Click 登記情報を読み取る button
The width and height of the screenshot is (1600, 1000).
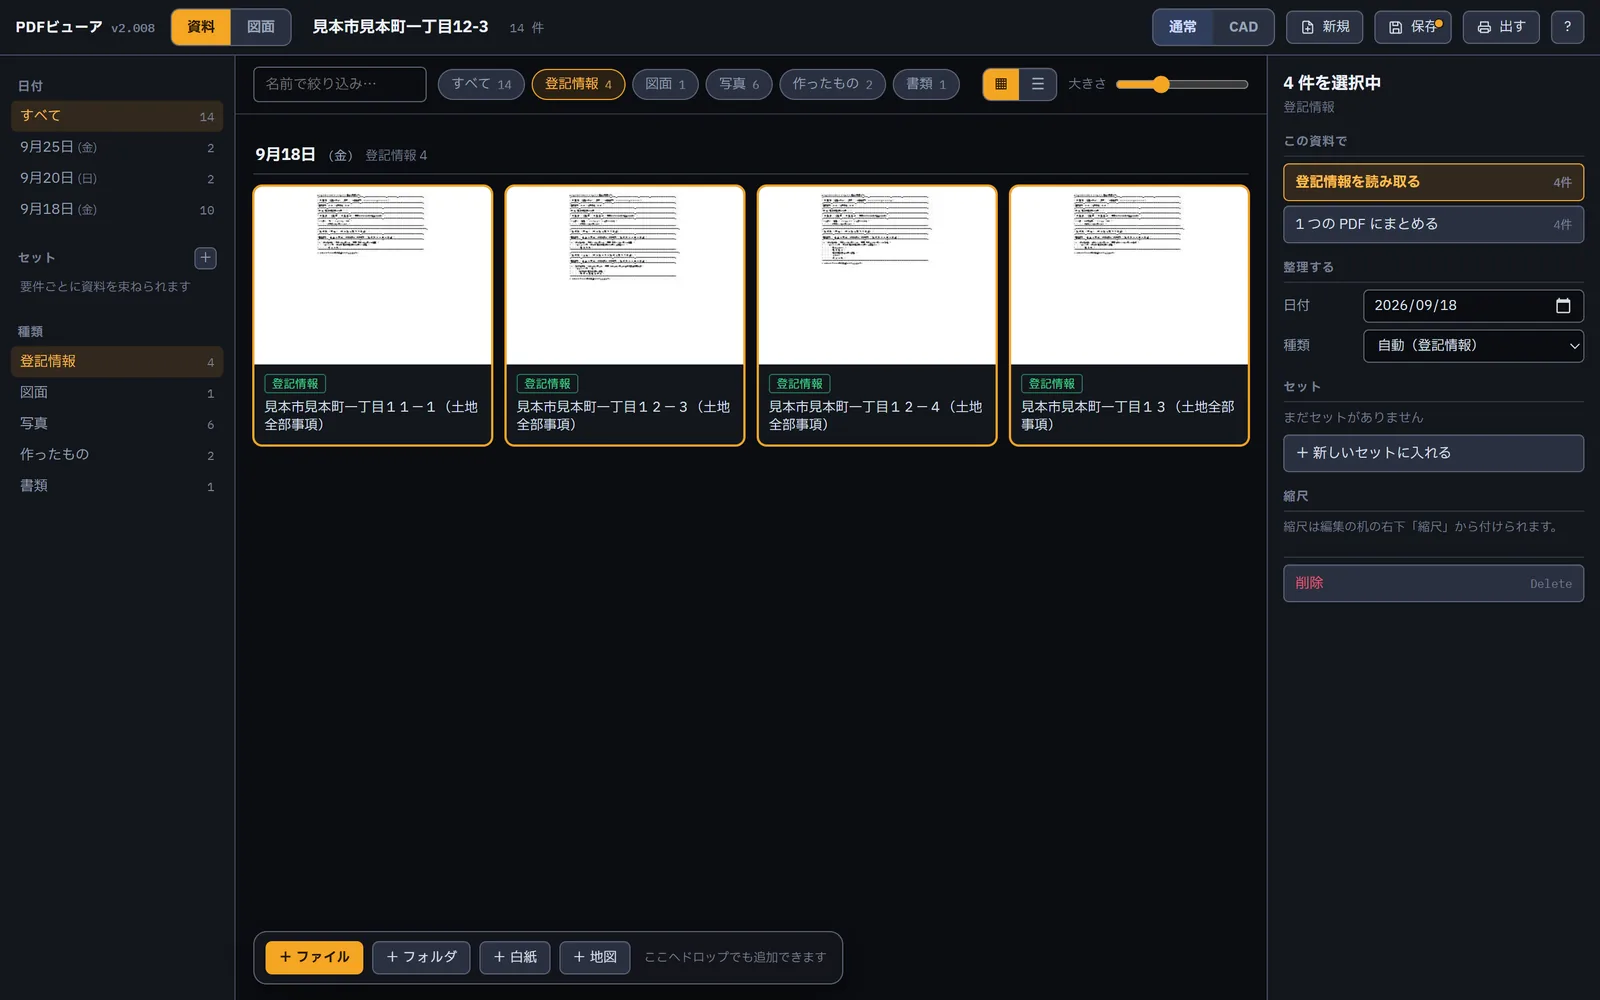coord(1433,182)
